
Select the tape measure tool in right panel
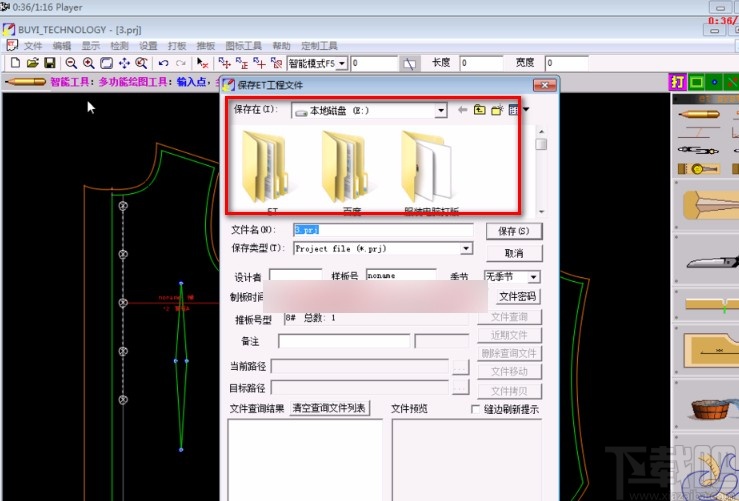coord(698,168)
